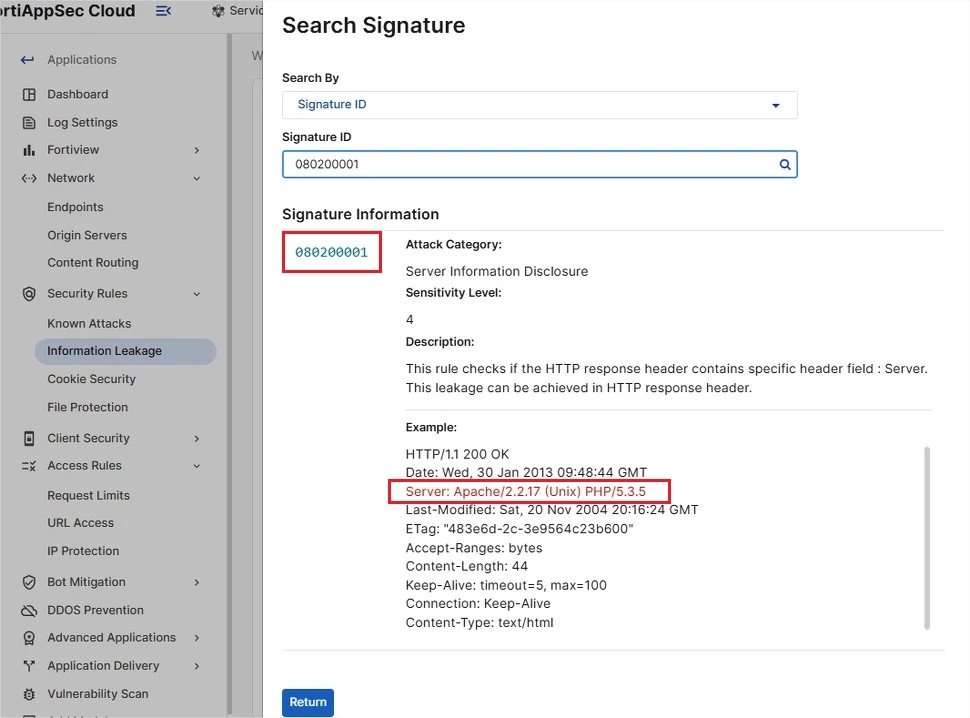
Task: Click the 'Server Information Disclosure' text
Action: click(497, 271)
